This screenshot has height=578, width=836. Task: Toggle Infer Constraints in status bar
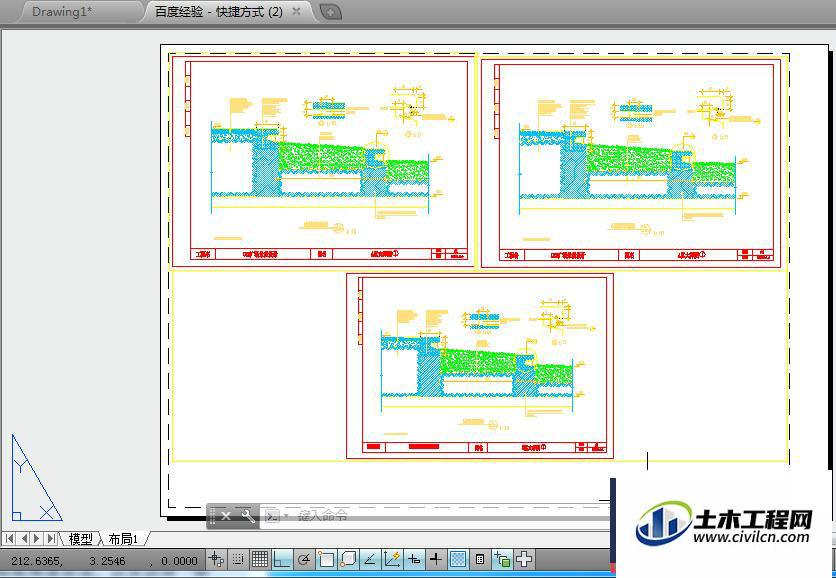(x=216, y=559)
